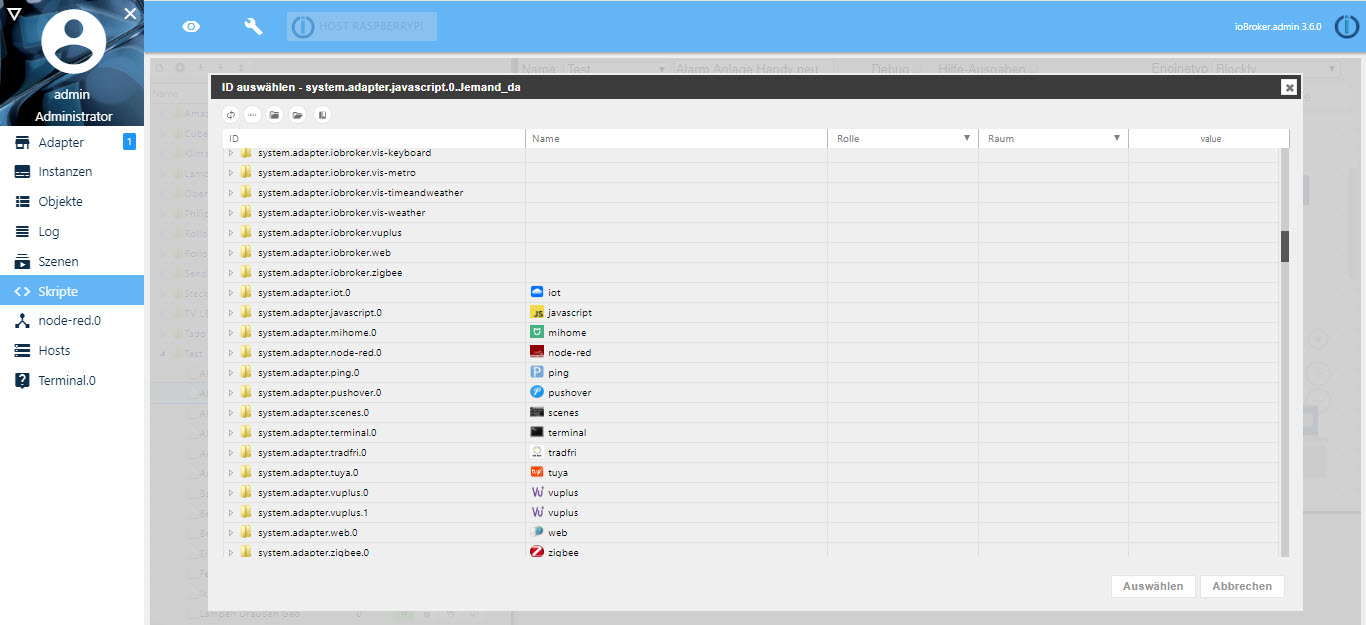Expand system.adapter.iobroker.vis-metro node

(231, 173)
